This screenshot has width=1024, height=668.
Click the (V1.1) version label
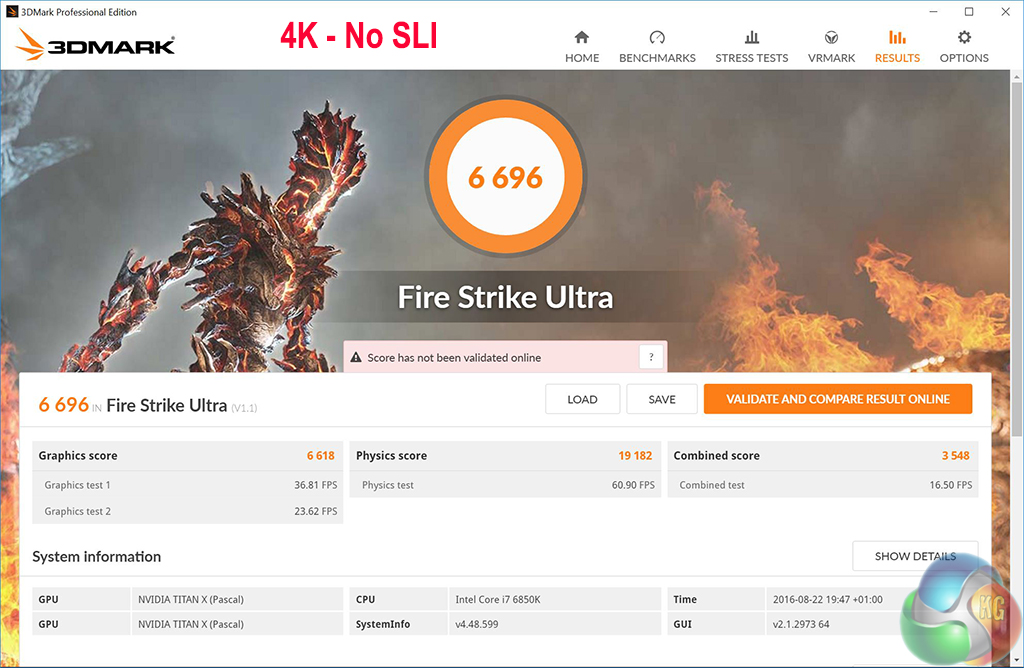[244, 408]
